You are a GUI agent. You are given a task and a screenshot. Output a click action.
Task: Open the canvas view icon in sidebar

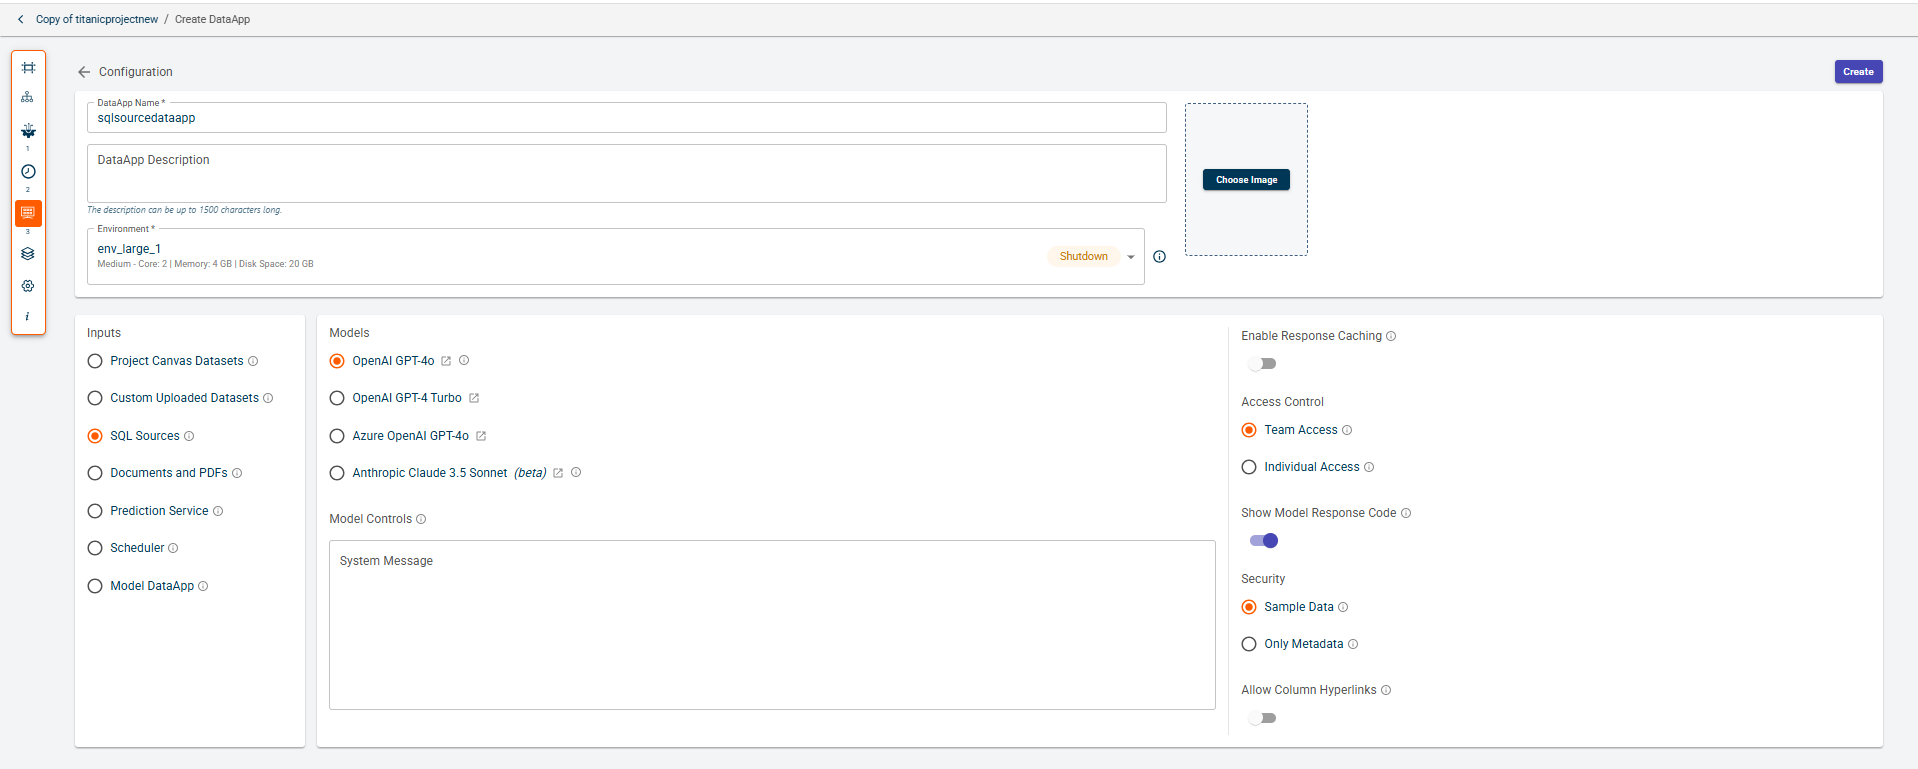(28, 68)
